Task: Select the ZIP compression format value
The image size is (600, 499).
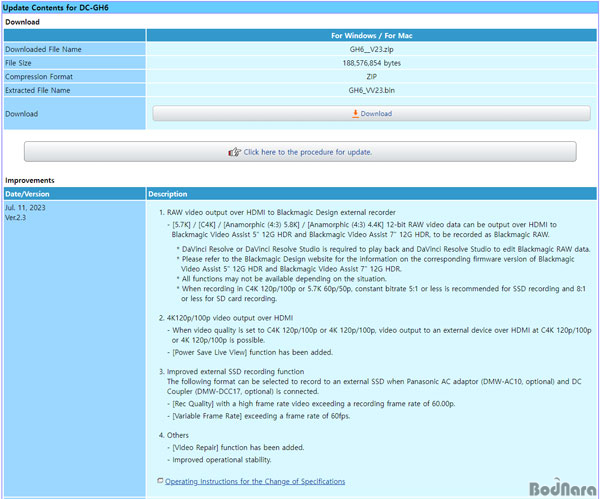Action: point(371,77)
